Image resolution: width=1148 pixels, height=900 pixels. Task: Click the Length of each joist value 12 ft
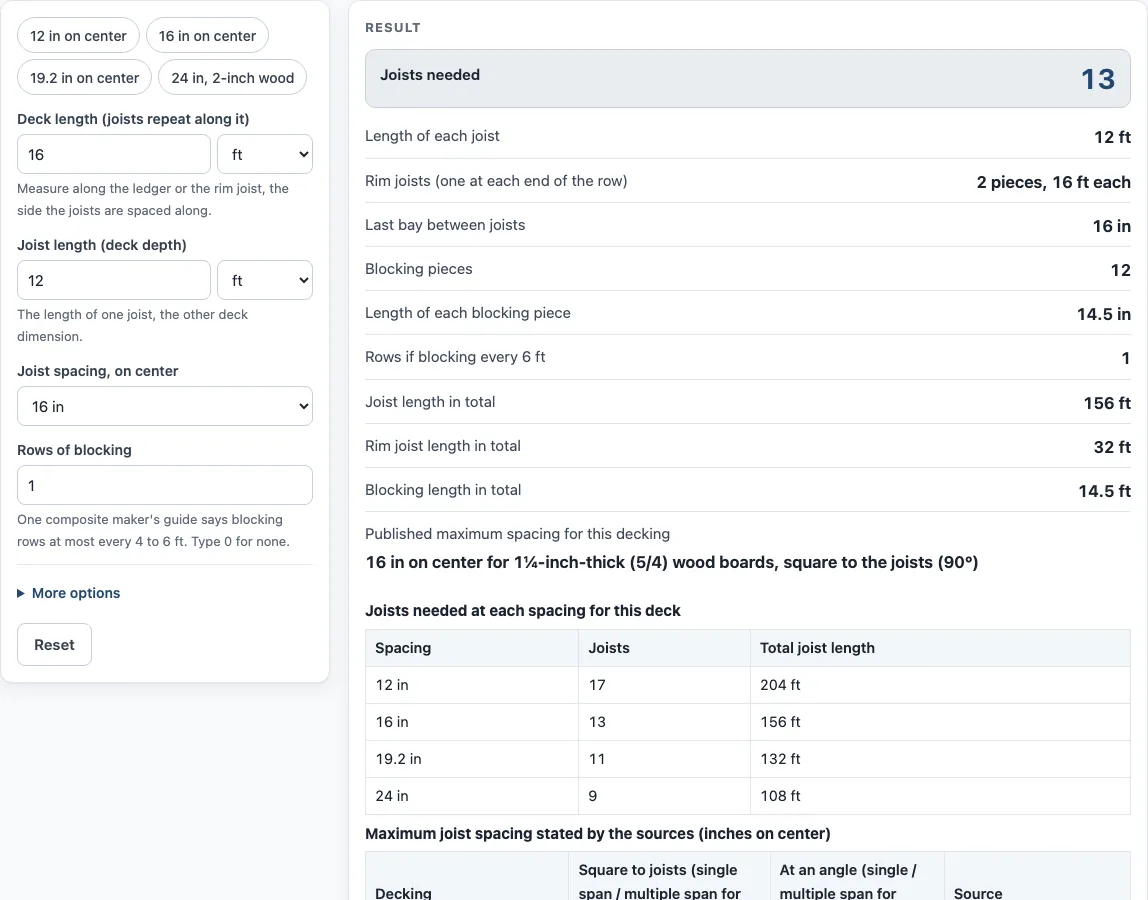point(1112,138)
